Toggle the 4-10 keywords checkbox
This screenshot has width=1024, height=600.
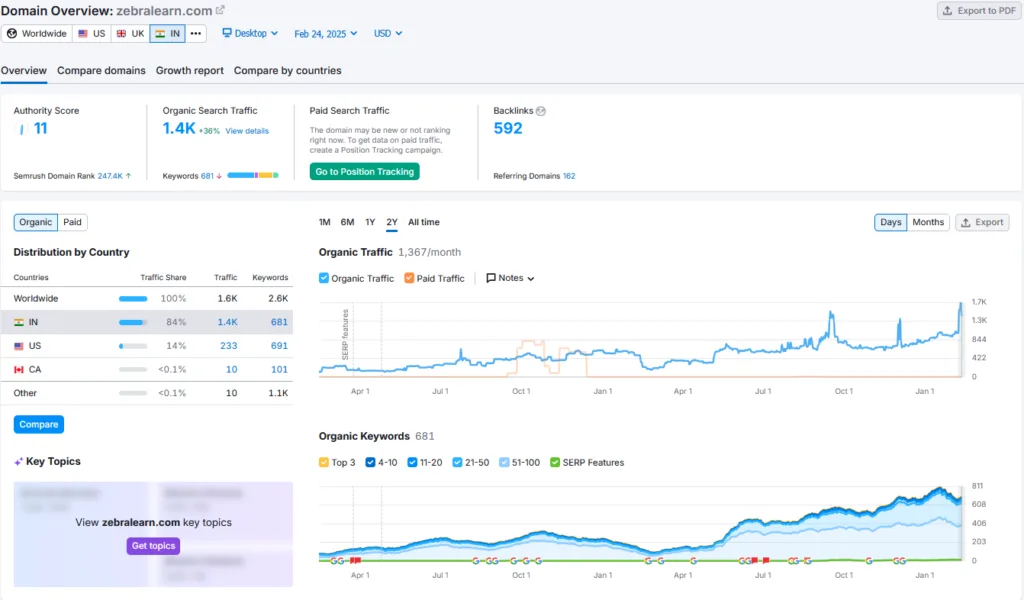click(370, 462)
